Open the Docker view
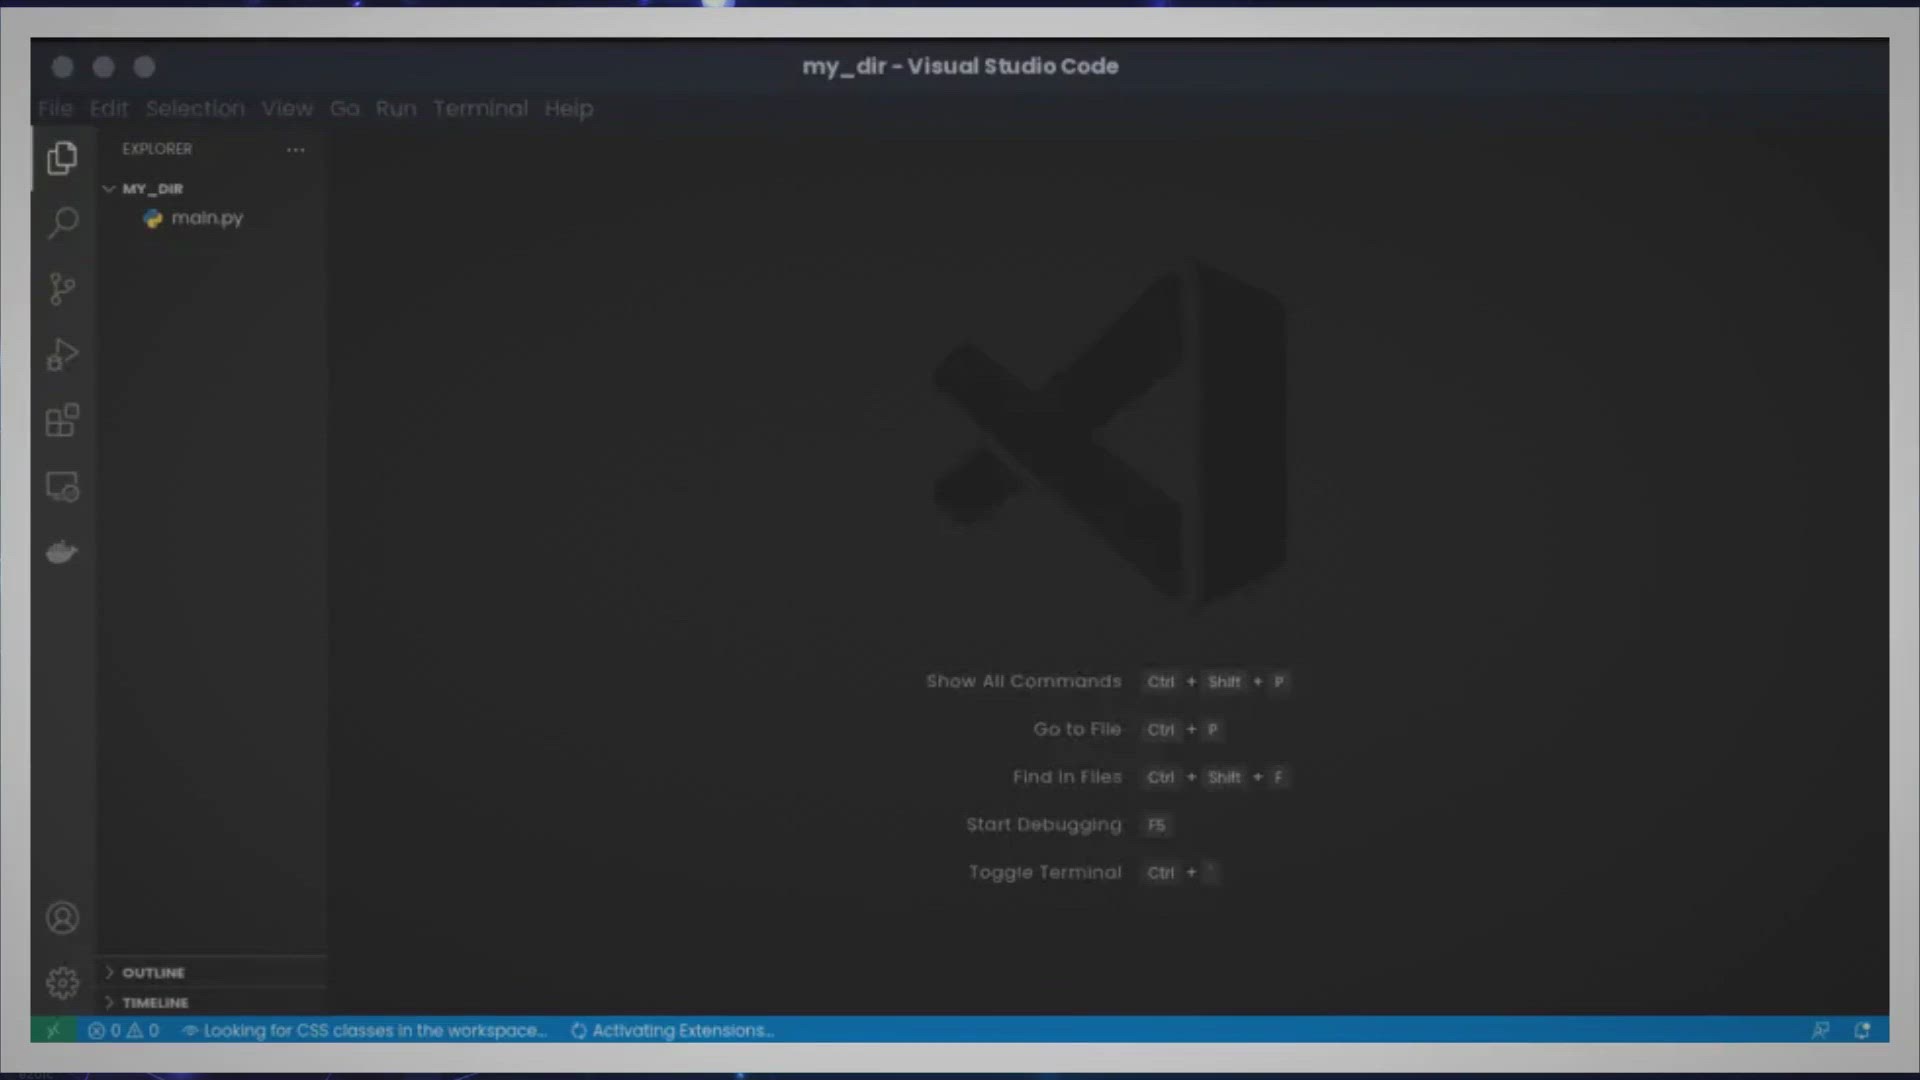Screen dimensions: 1920x1080 (x=62, y=552)
